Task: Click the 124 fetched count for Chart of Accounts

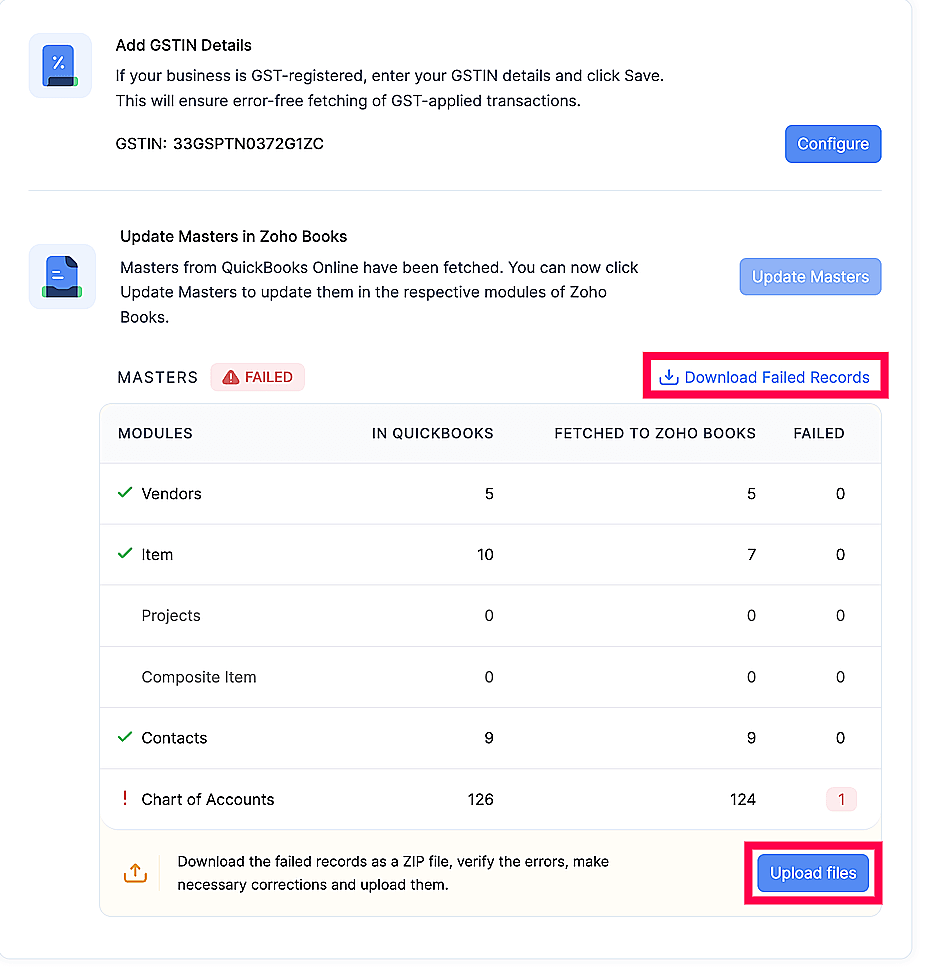Action: coord(743,799)
